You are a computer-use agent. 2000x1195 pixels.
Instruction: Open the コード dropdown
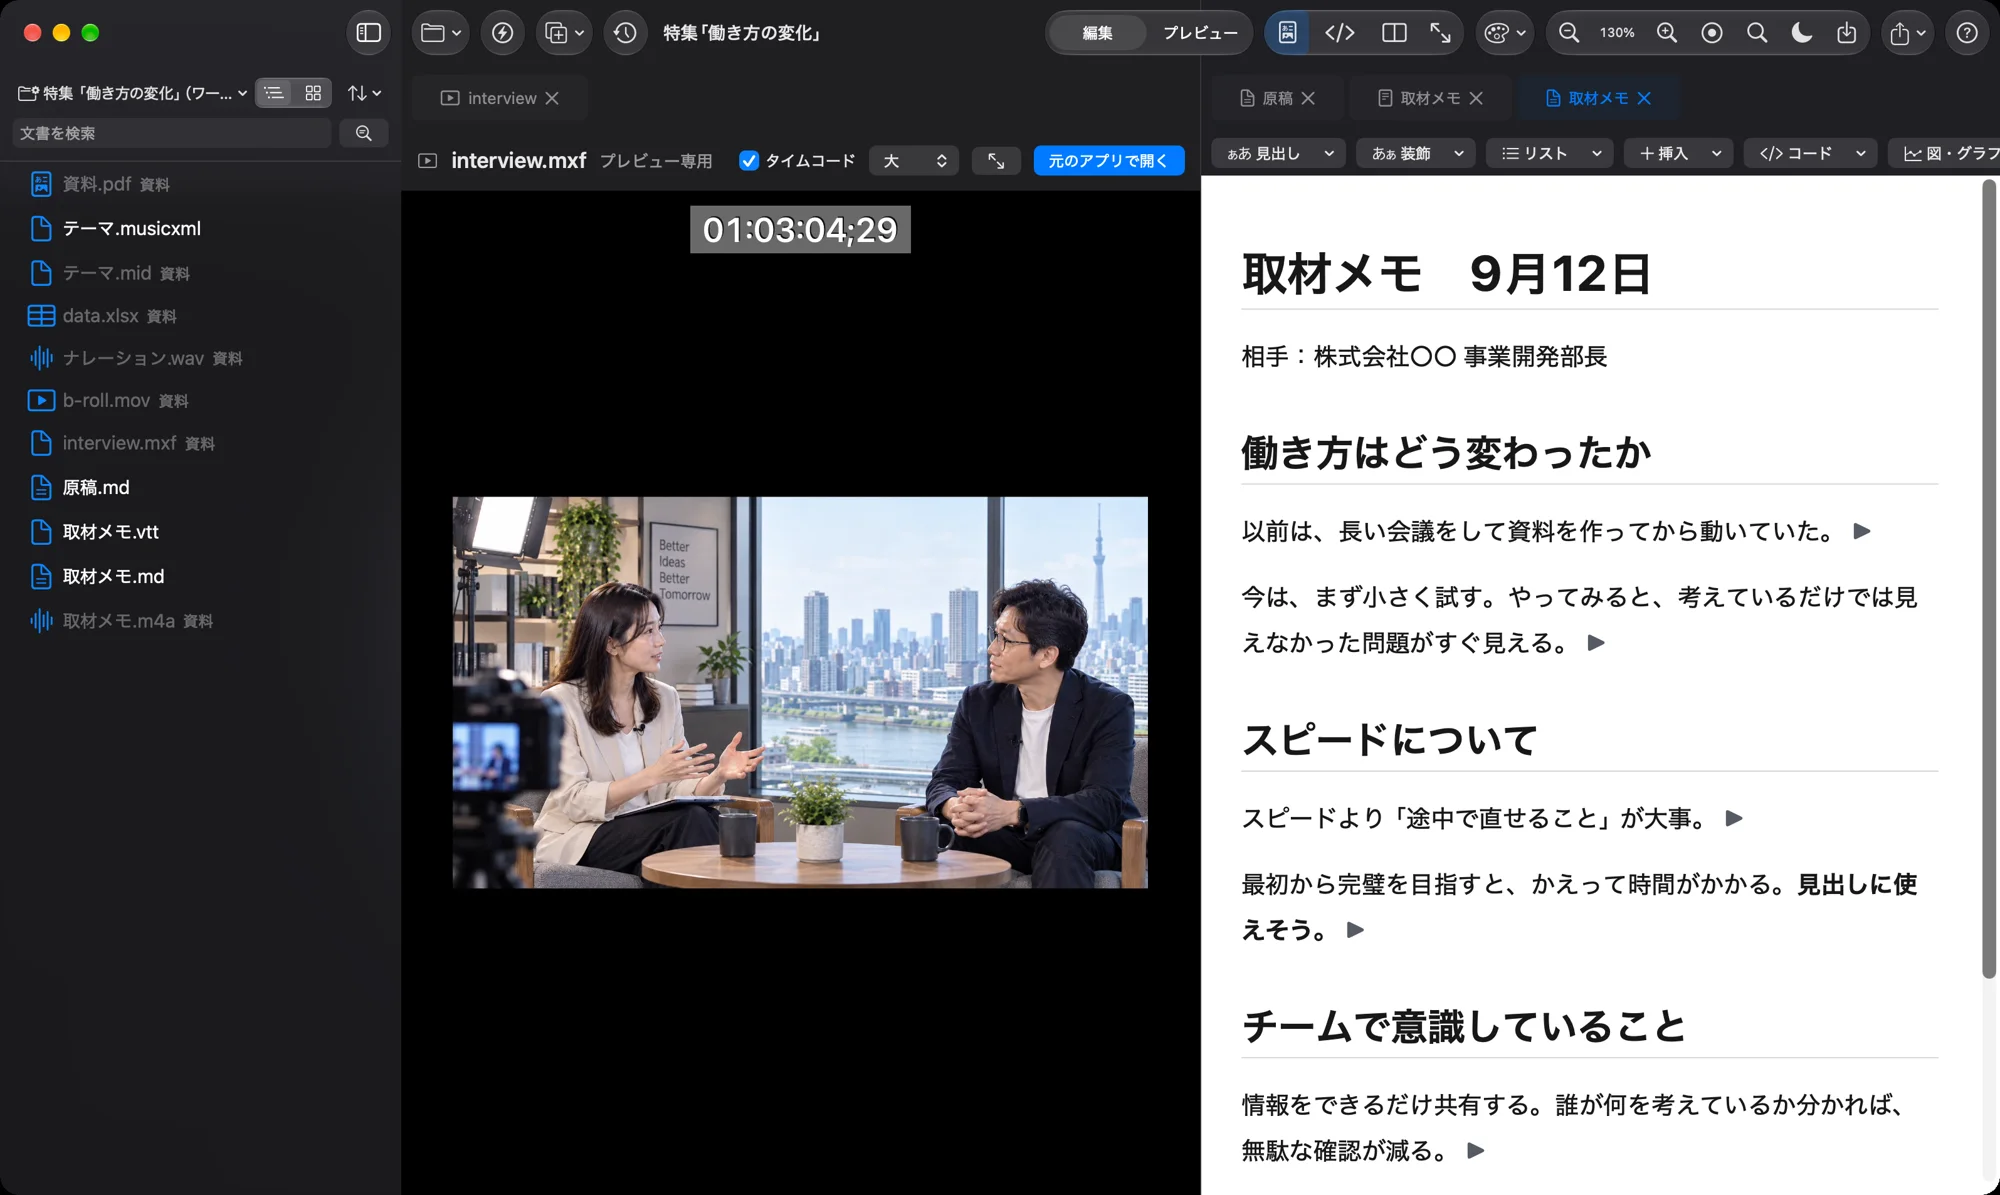coord(1812,153)
